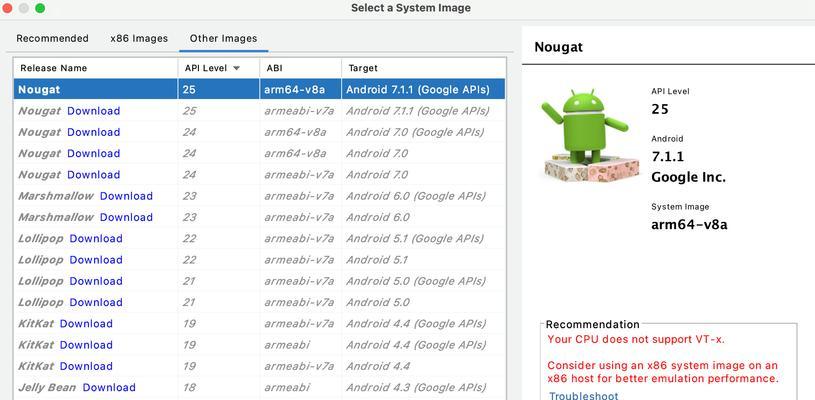This screenshot has width=815, height=400.
Task: Select the highlighted Nougat arm64-v8a row
Action: pyautogui.click(x=259, y=89)
